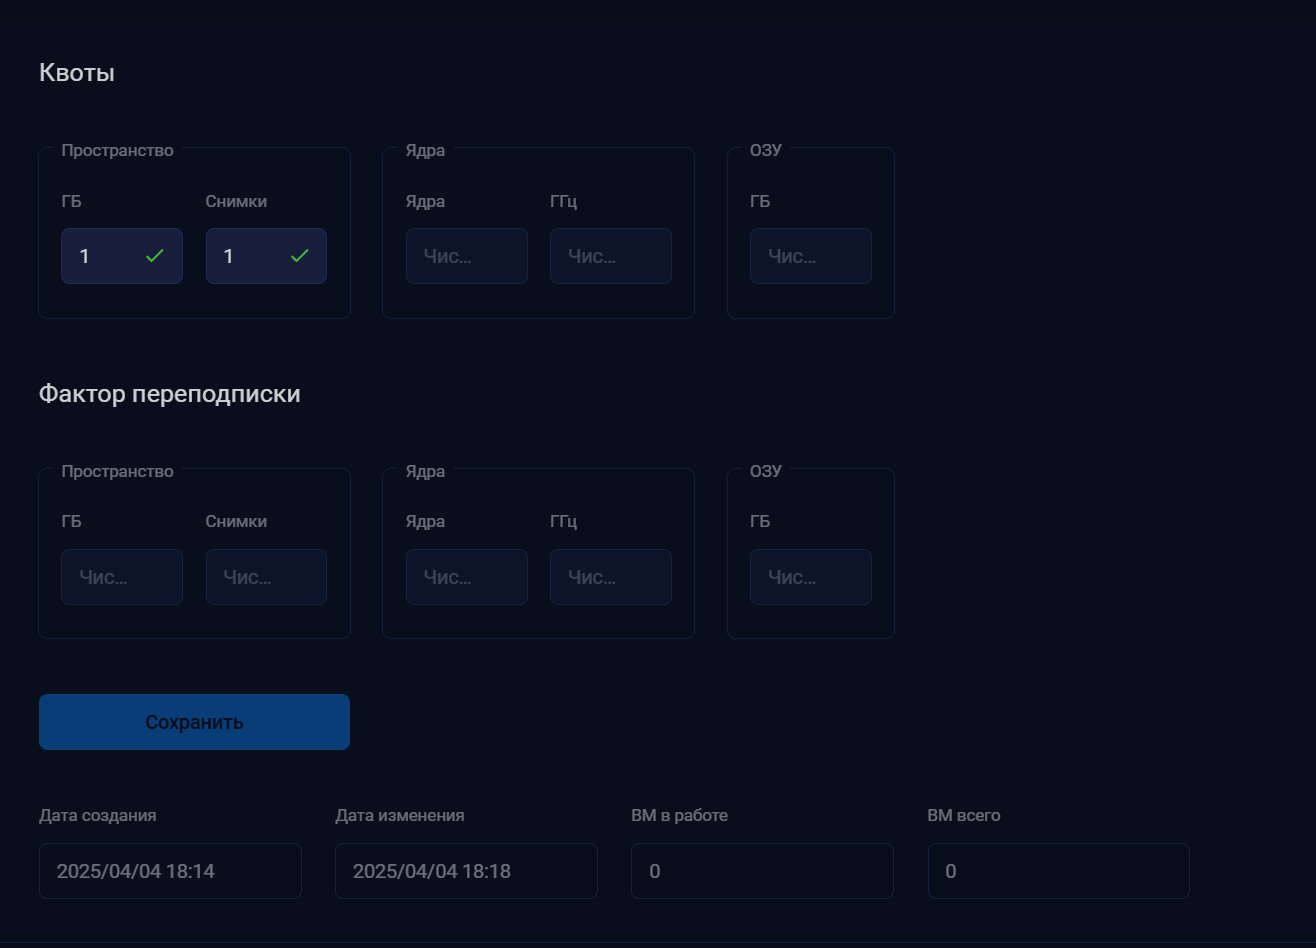Focus Фактор переподписки ГГц input
This screenshot has width=1316, height=948.
click(610, 577)
